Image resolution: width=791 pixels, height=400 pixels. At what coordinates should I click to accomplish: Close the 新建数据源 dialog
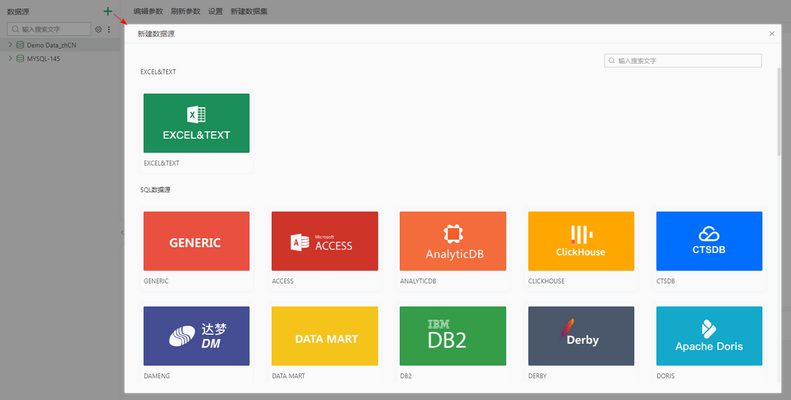[x=771, y=34]
